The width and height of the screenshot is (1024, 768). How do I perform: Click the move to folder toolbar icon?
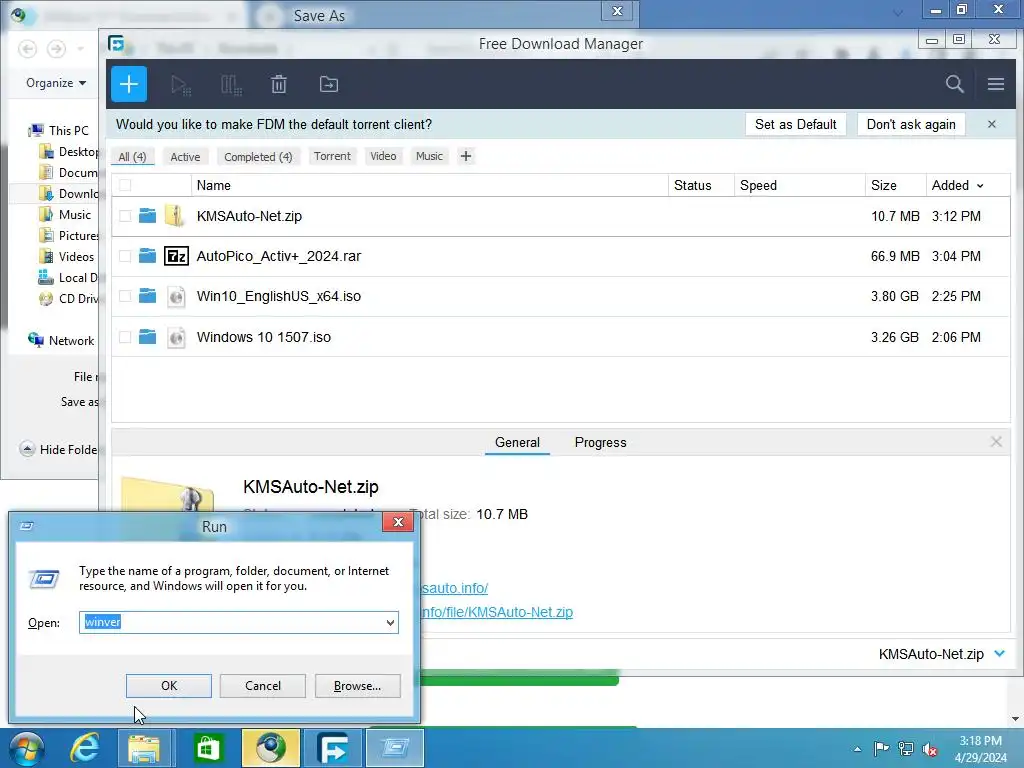click(328, 84)
